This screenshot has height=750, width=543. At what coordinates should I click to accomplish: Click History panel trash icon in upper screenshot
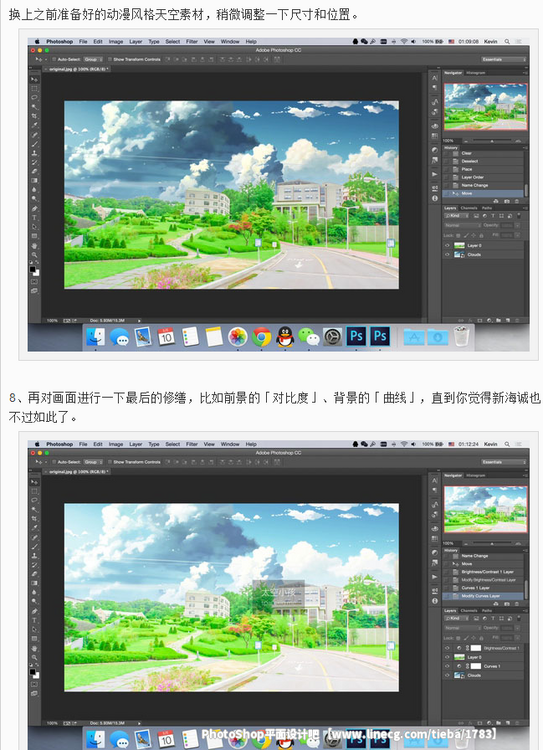(517, 201)
